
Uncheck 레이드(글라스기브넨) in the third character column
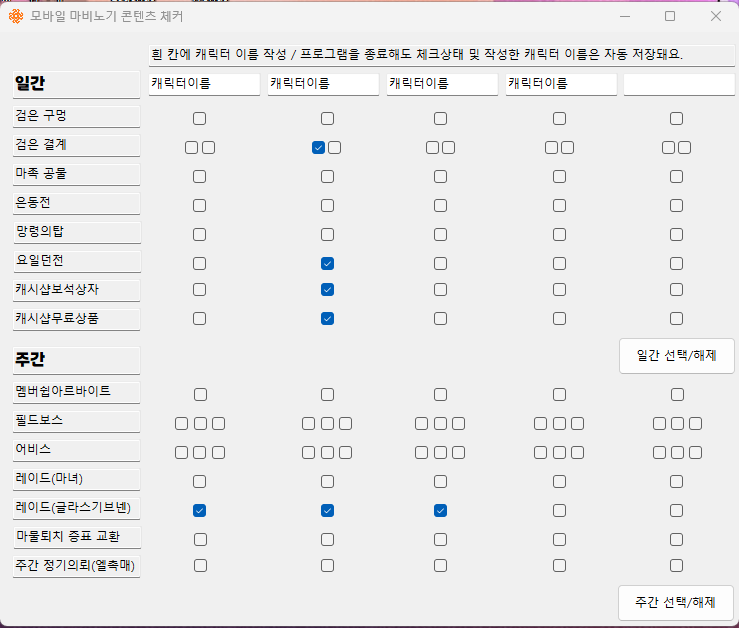pyautogui.click(x=441, y=511)
